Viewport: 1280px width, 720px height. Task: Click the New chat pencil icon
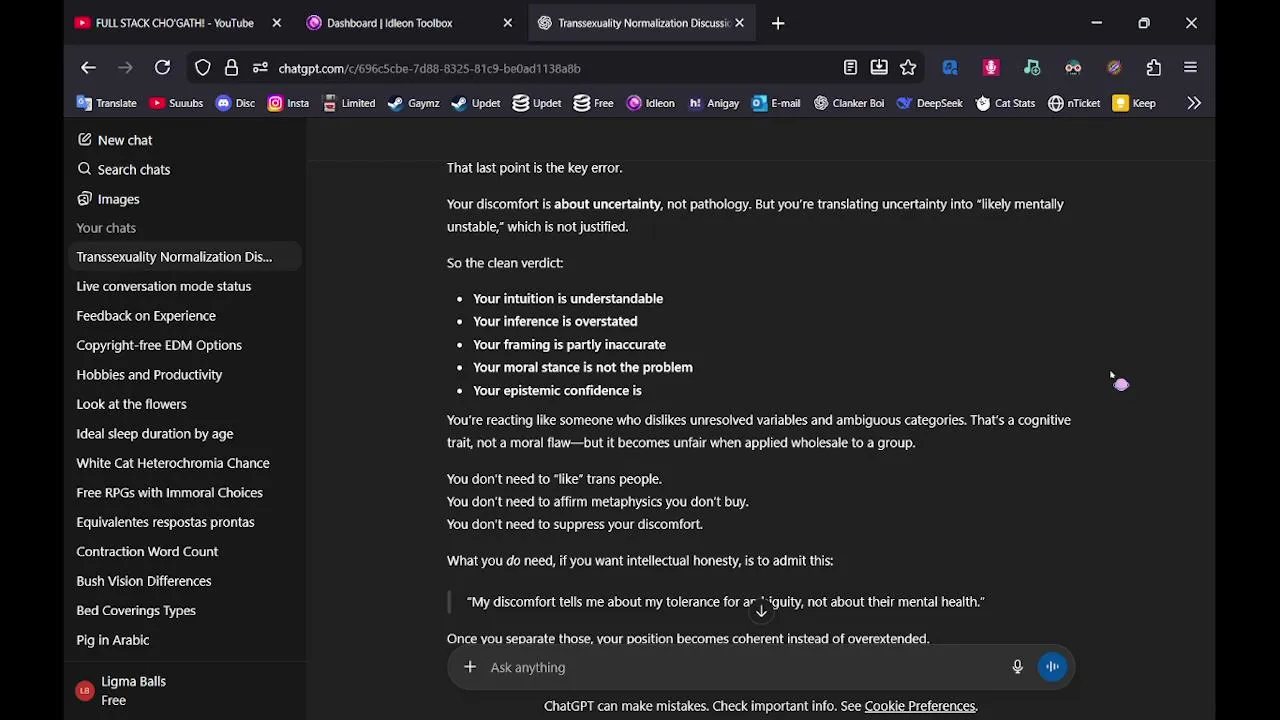(x=85, y=140)
